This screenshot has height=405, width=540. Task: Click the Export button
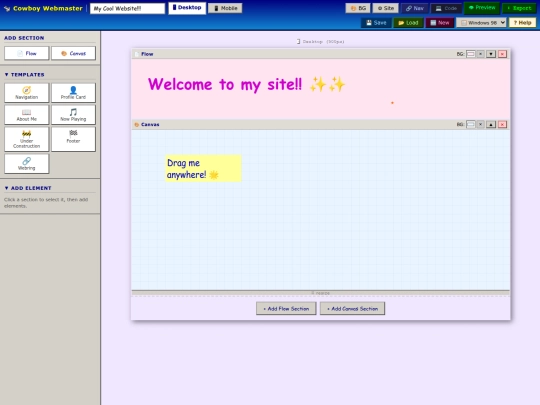click(x=519, y=8)
